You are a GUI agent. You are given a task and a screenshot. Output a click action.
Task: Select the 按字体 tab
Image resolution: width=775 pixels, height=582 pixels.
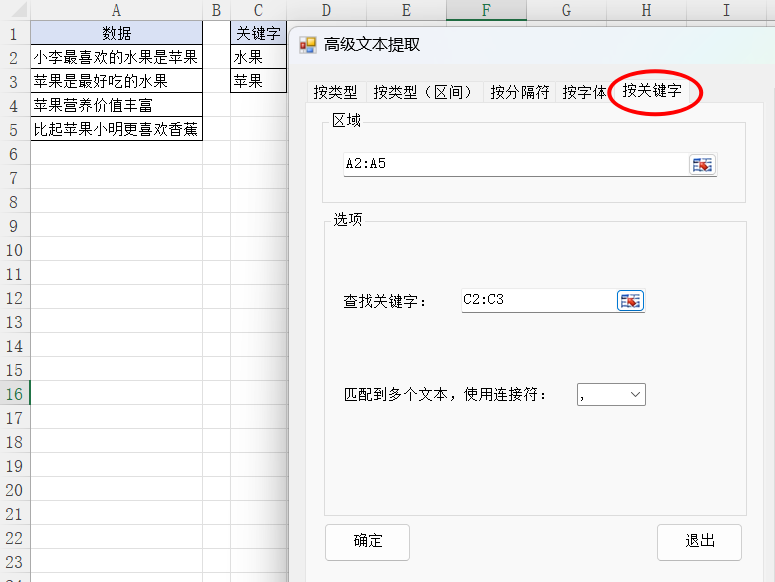pos(583,92)
